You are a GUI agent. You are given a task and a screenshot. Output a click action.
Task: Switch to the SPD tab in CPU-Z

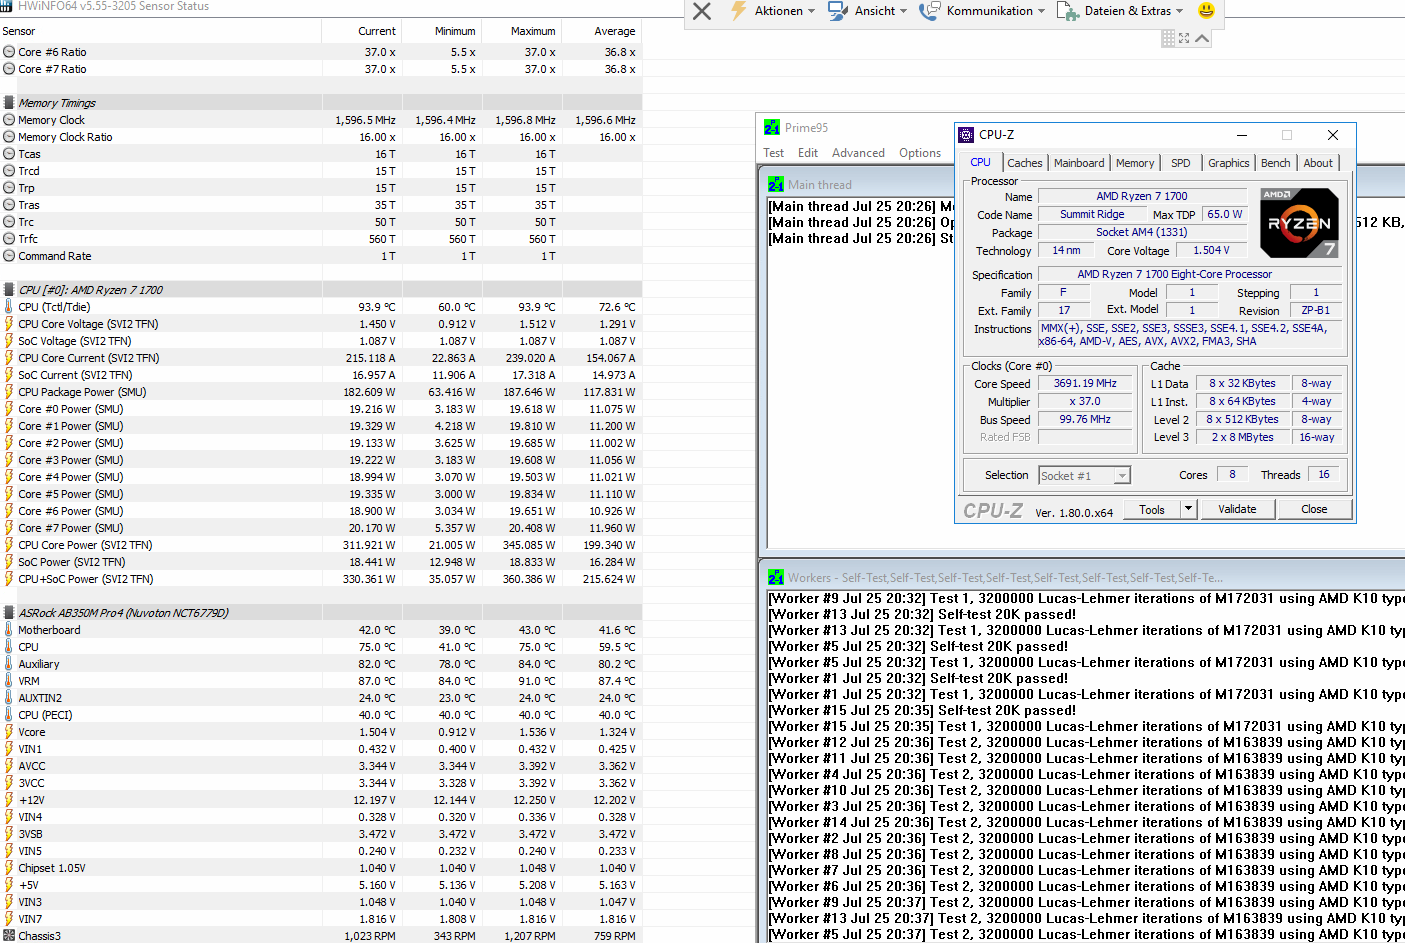tap(1180, 163)
